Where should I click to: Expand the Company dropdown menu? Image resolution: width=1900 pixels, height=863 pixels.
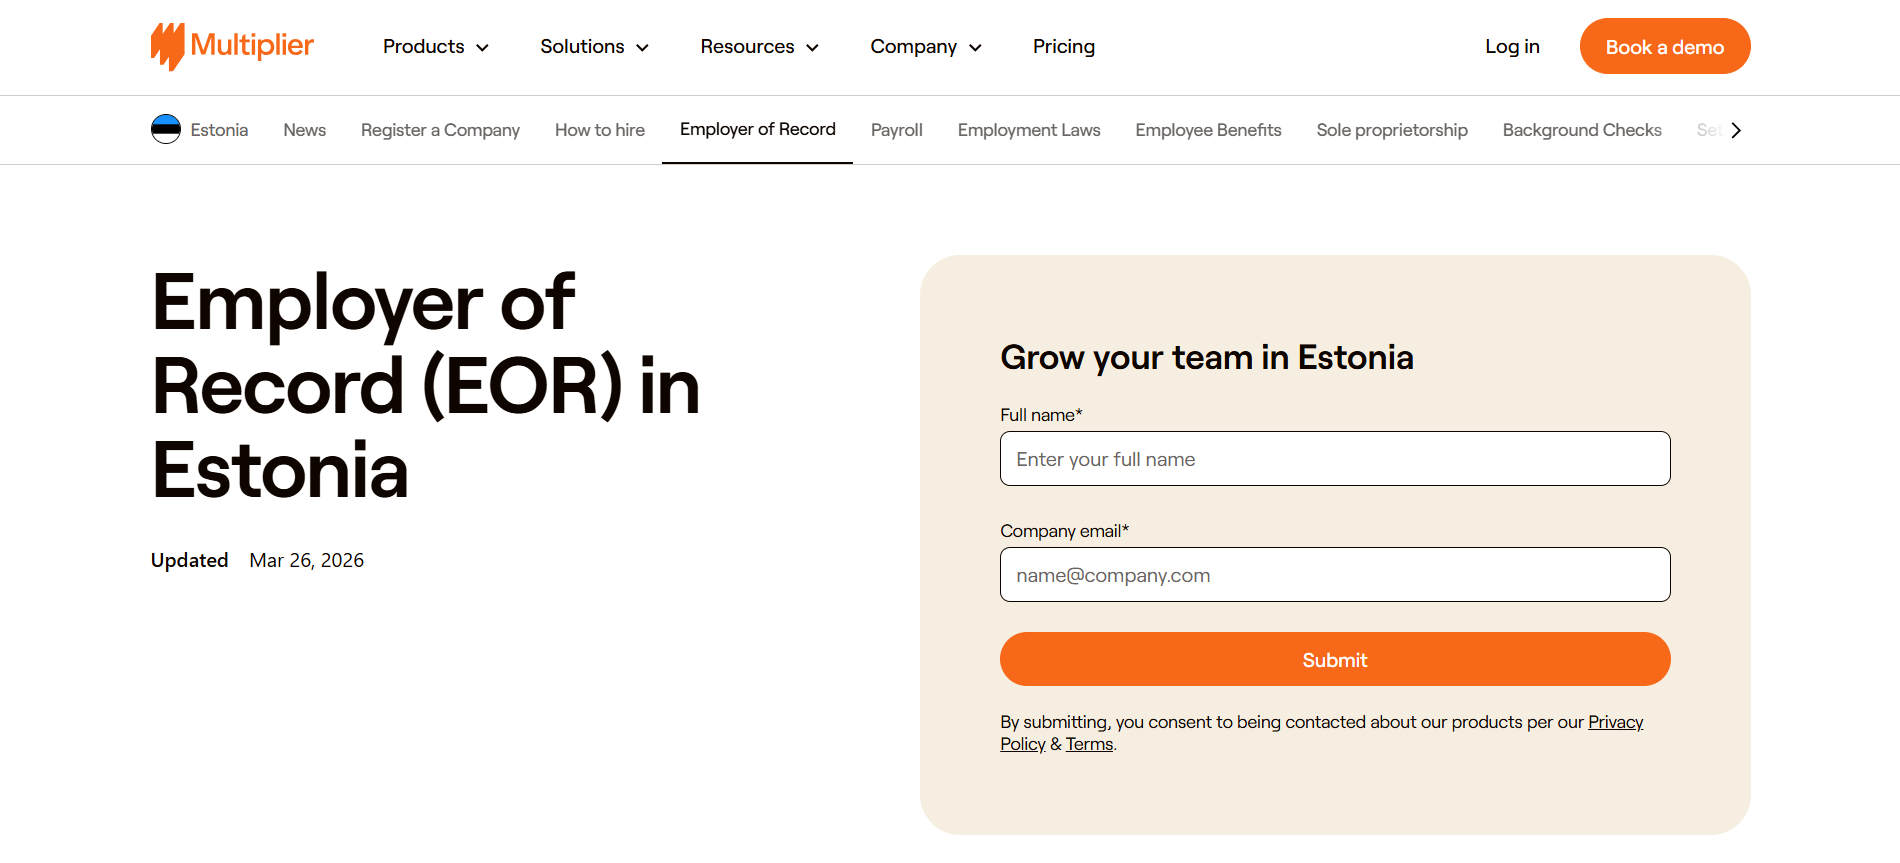click(x=926, y=47)
